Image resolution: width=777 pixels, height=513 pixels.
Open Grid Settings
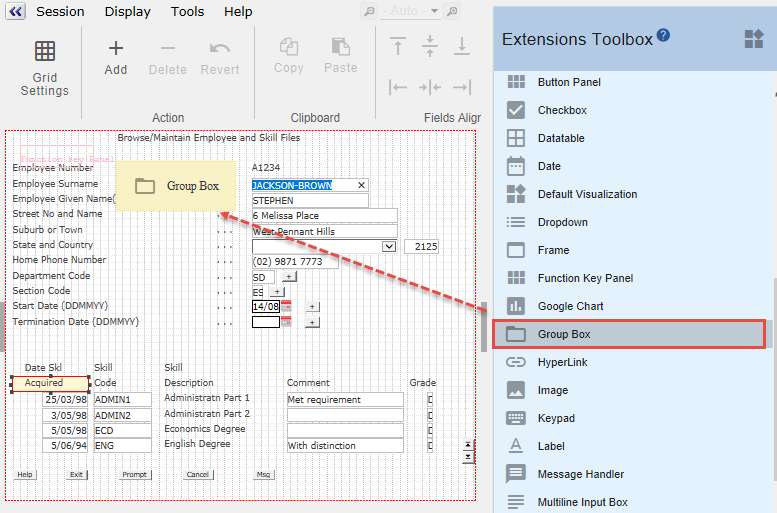pos(45,68)
